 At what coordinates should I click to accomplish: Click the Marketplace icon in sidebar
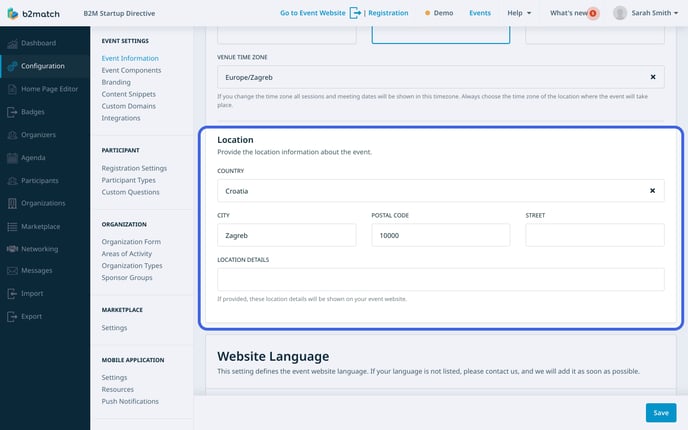12,226
